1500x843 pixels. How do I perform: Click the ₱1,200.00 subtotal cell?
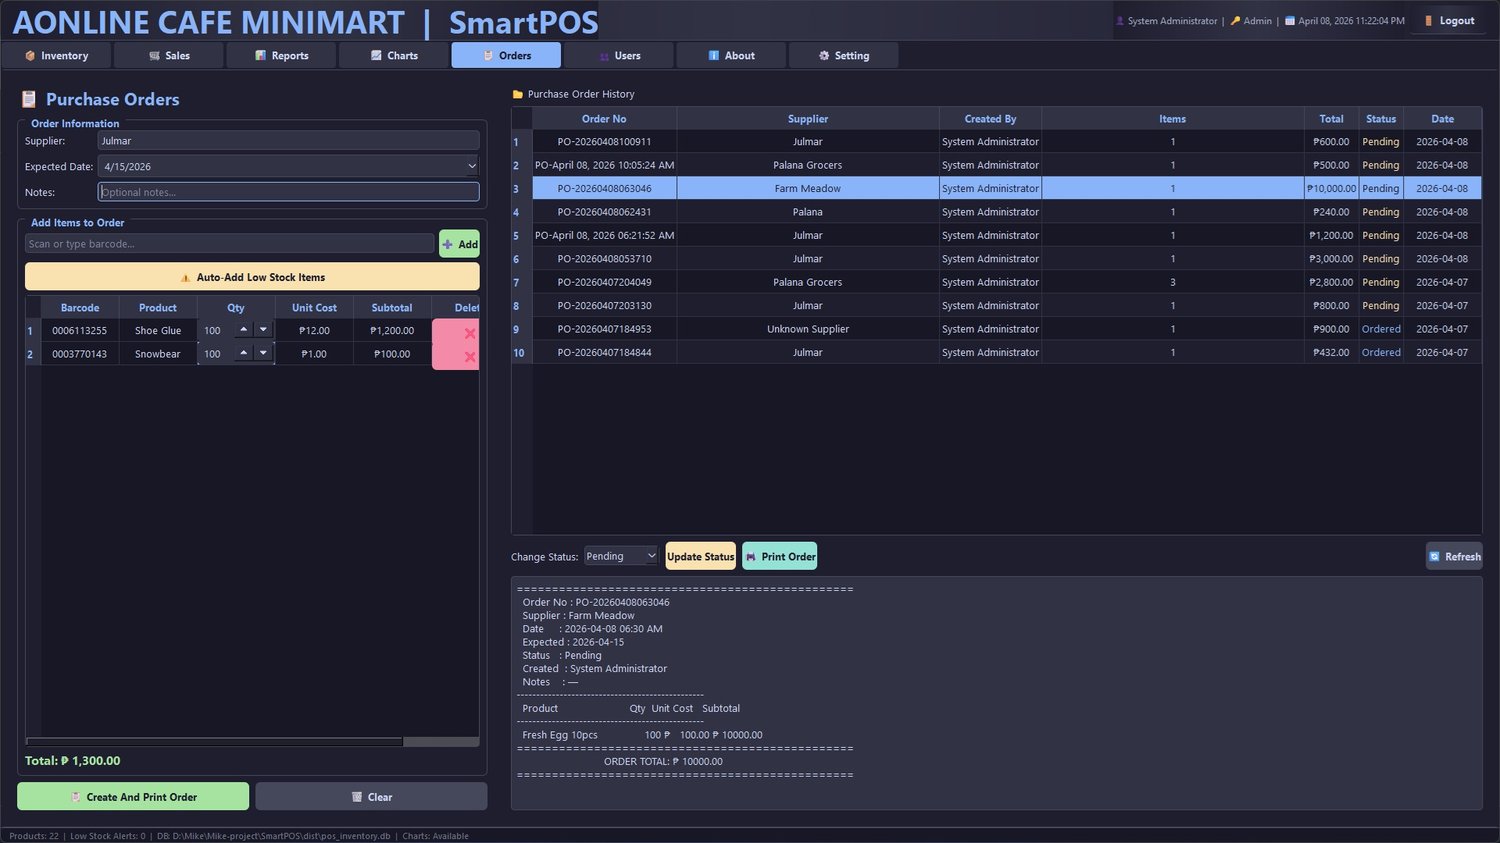tap(392, 330)
